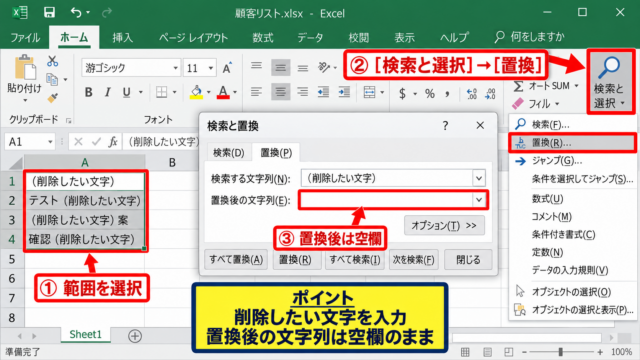Click the オプション(T) >> button
This screenshot has height=360, width=640.
pyautogui.click(x=444, y=225)
